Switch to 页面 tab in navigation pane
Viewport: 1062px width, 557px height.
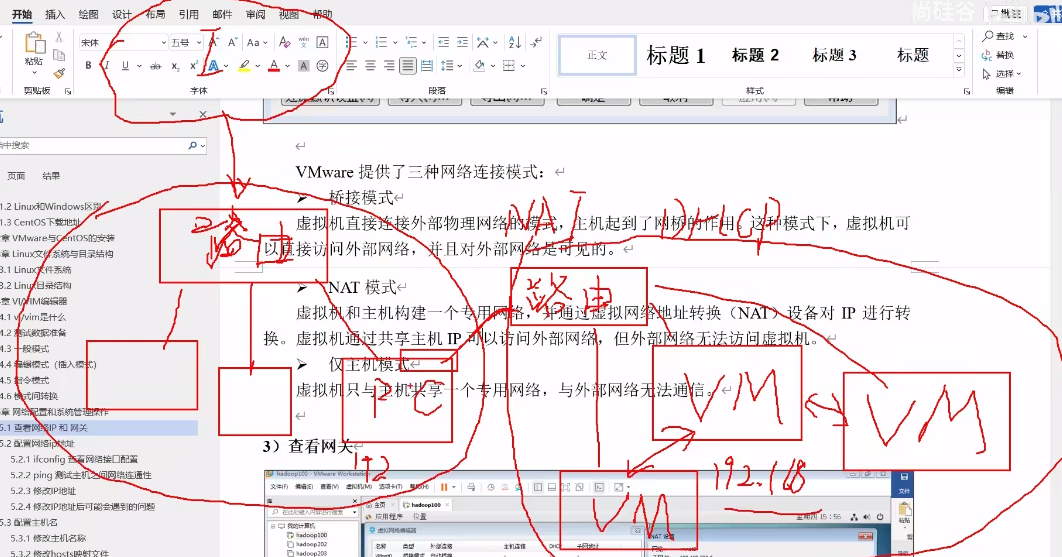pyautogui.click(x=16, y=176)
